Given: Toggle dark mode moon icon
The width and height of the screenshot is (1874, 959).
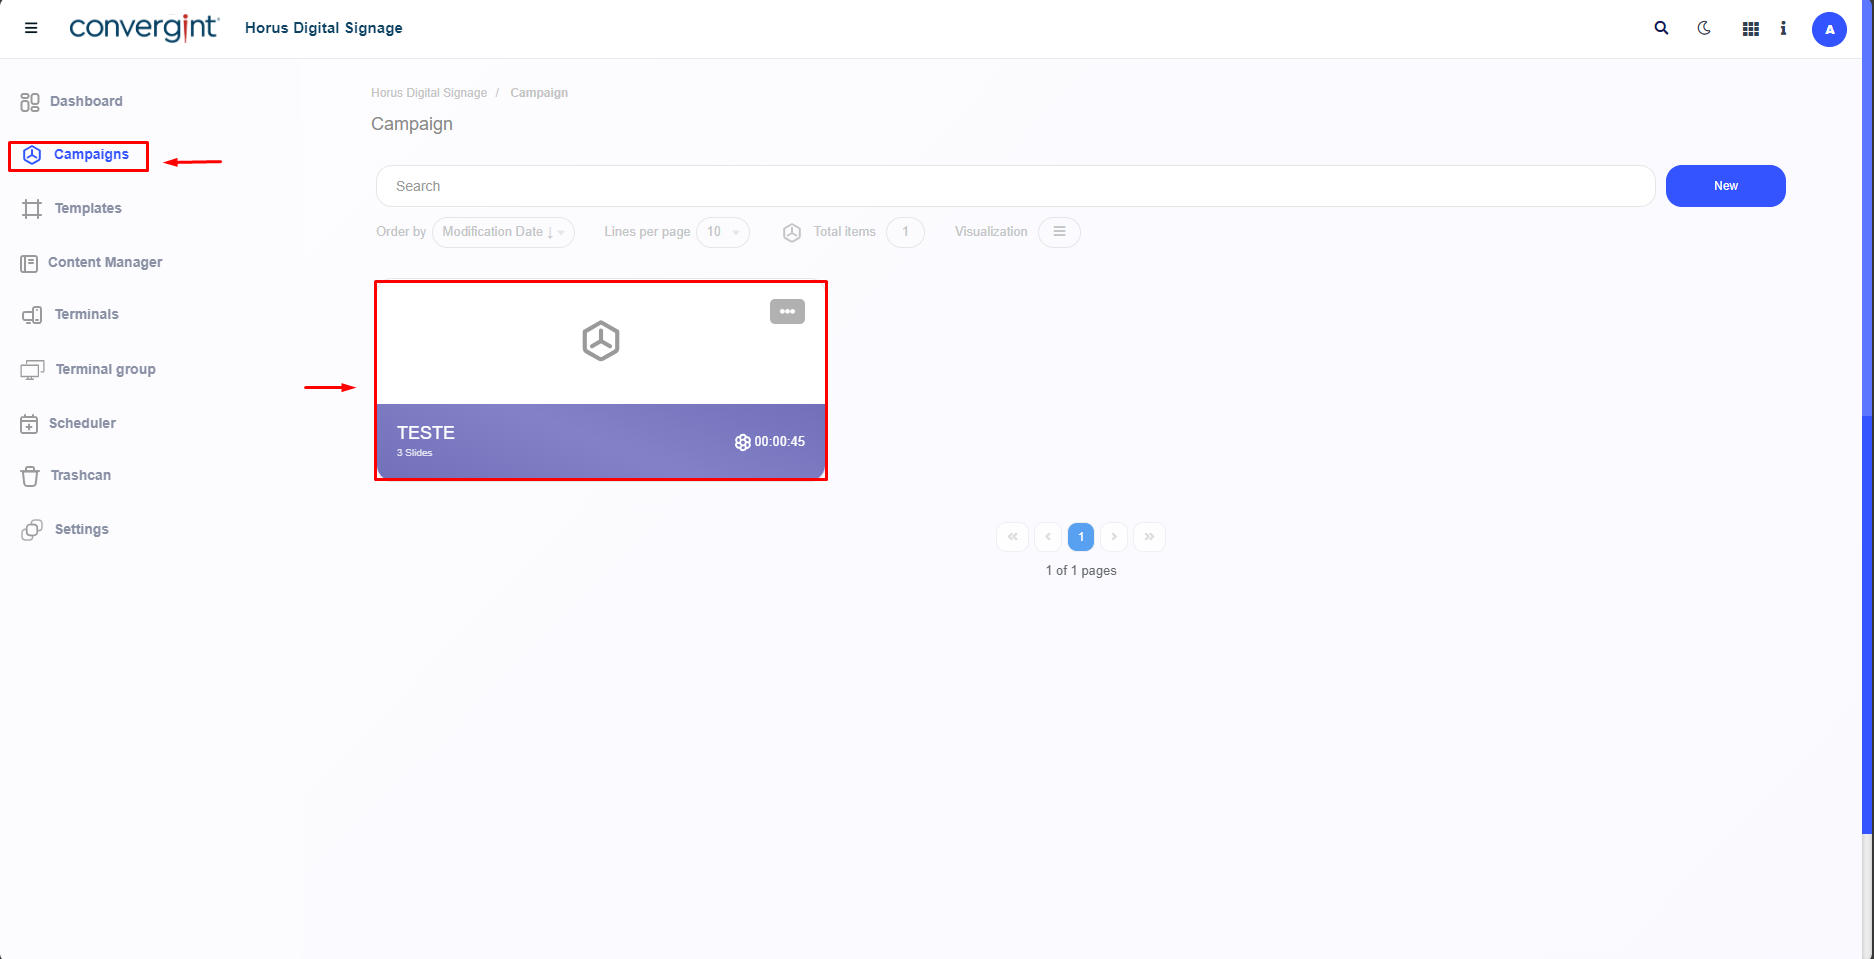Looking at the screenshot, I should coord(1704,28).
